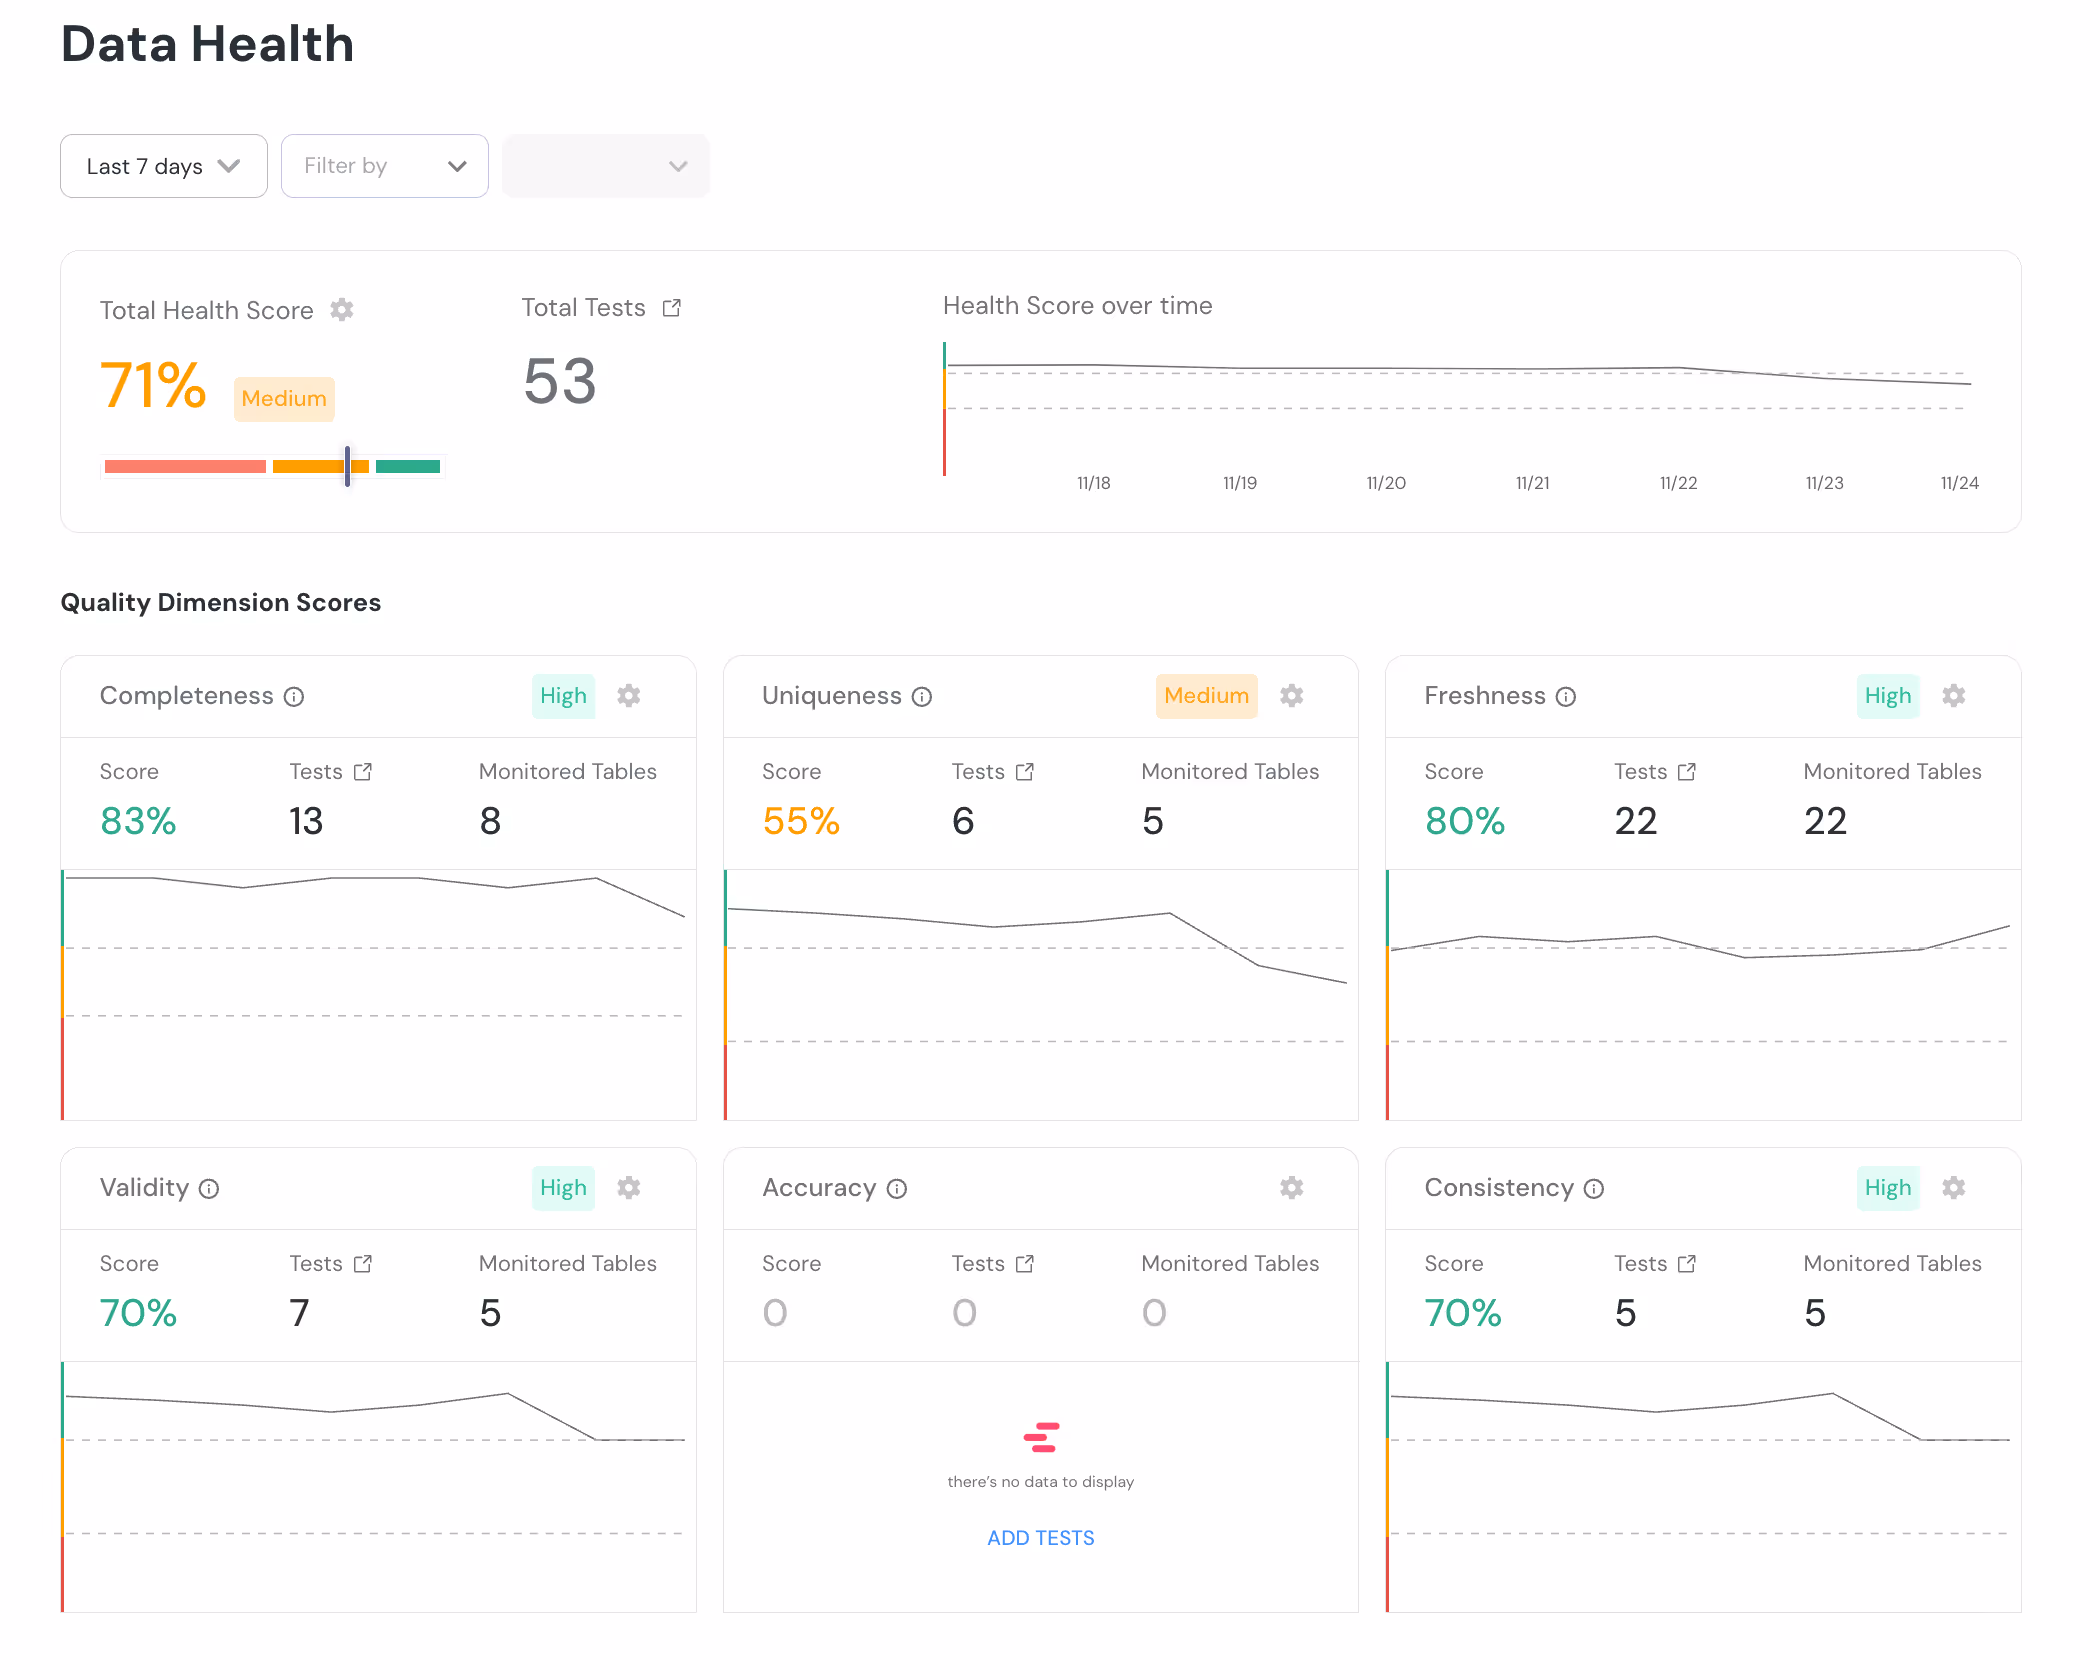The height and width of the screenshot is (1680, 2100).
Task: Expand the Last 7 days dropdown
Action: (x=163, y=166)
